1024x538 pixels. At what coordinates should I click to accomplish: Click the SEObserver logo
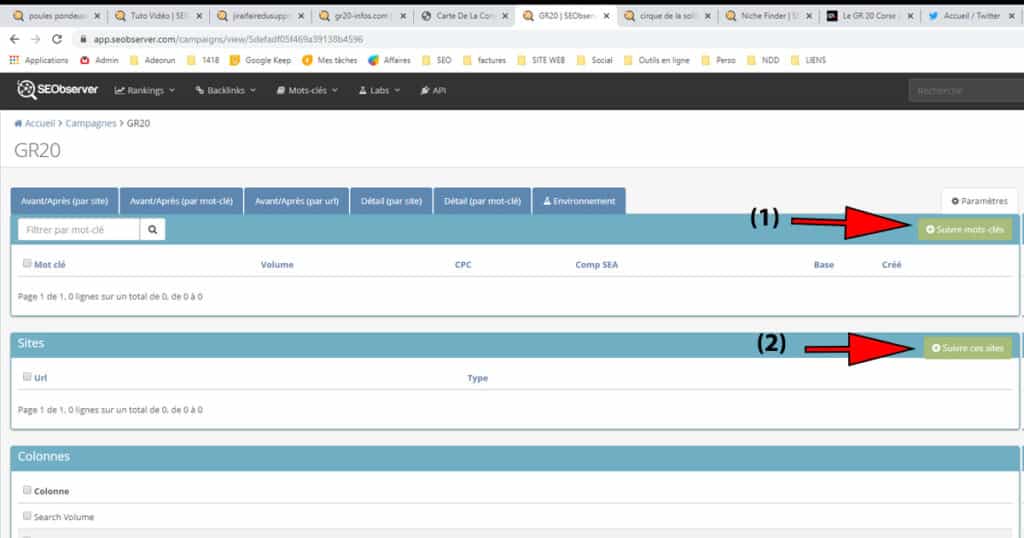(x=57, y=89)
